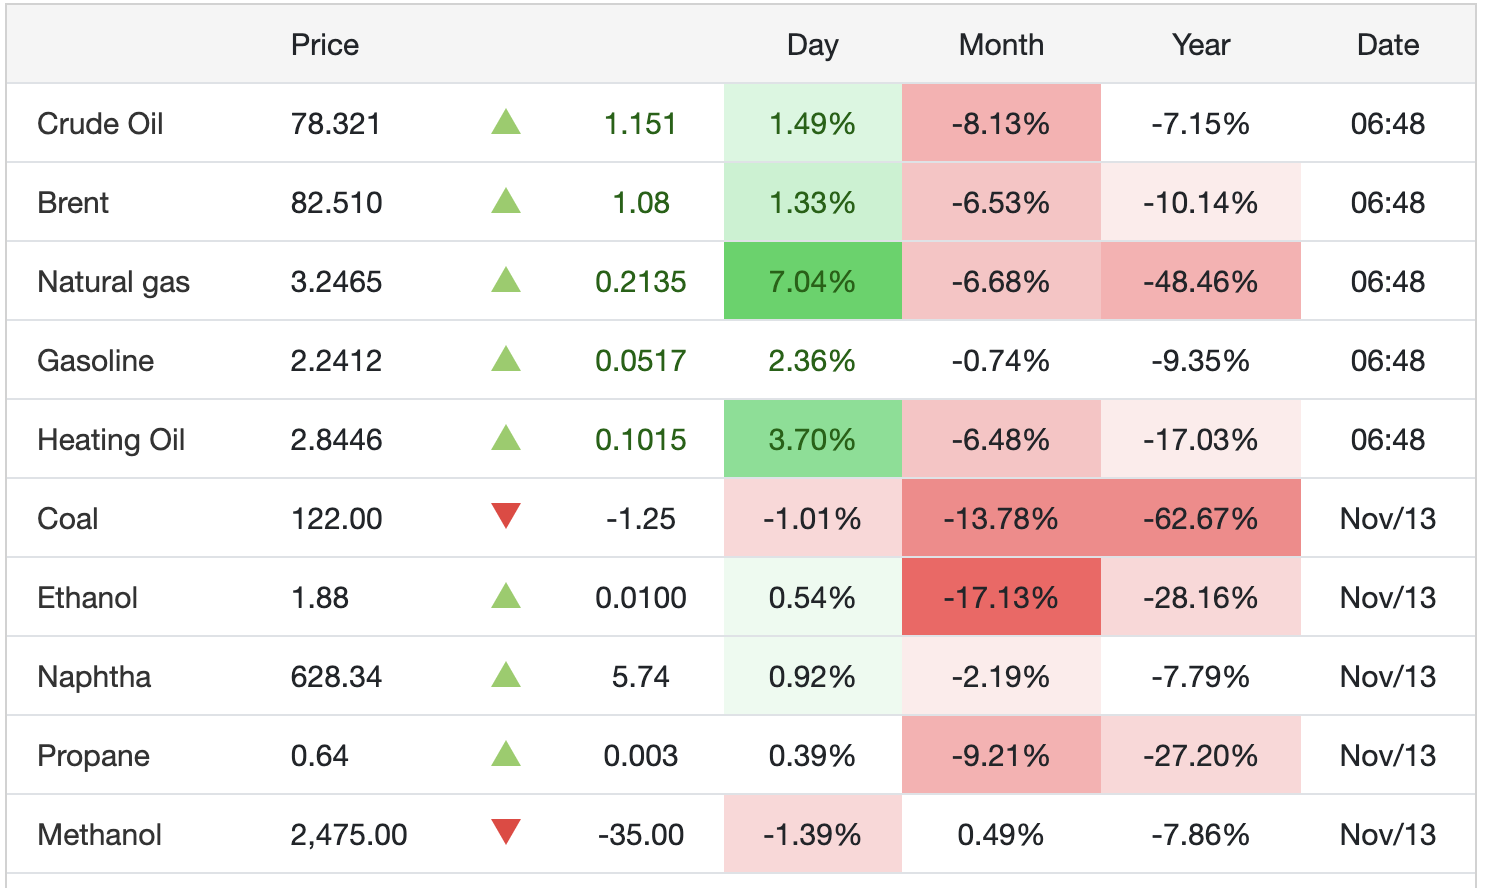1490x888 pixels.
Task: Click the -28.16% year change cell
Action: [x=1201, y=597]
